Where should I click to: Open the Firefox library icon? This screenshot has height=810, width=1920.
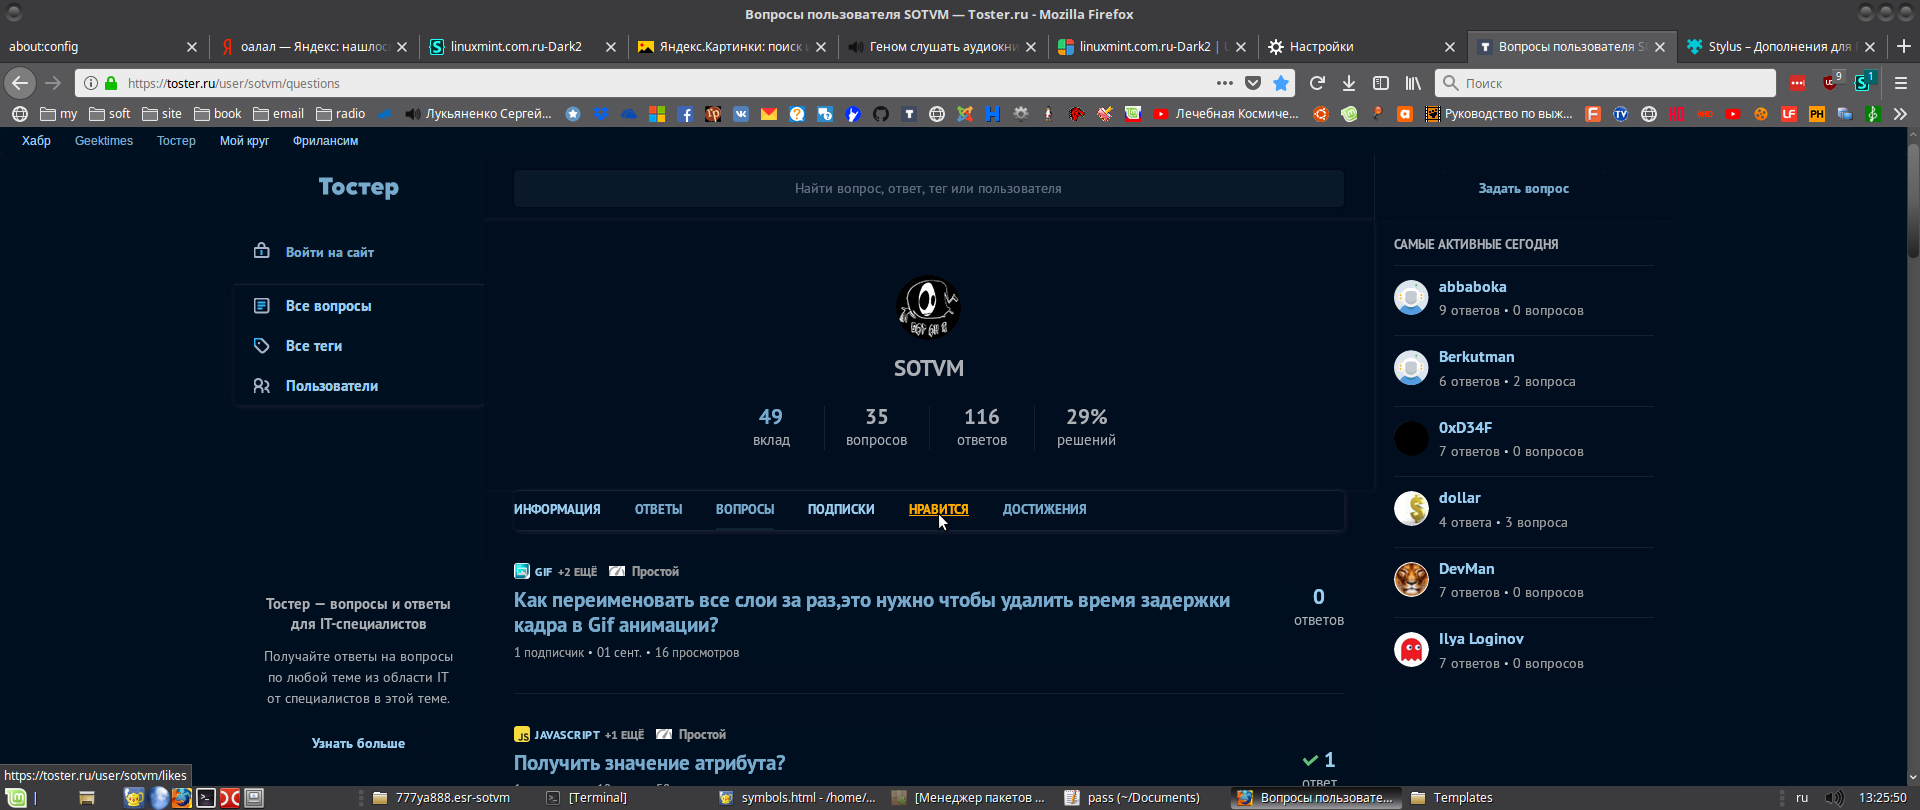[1413, 83]
